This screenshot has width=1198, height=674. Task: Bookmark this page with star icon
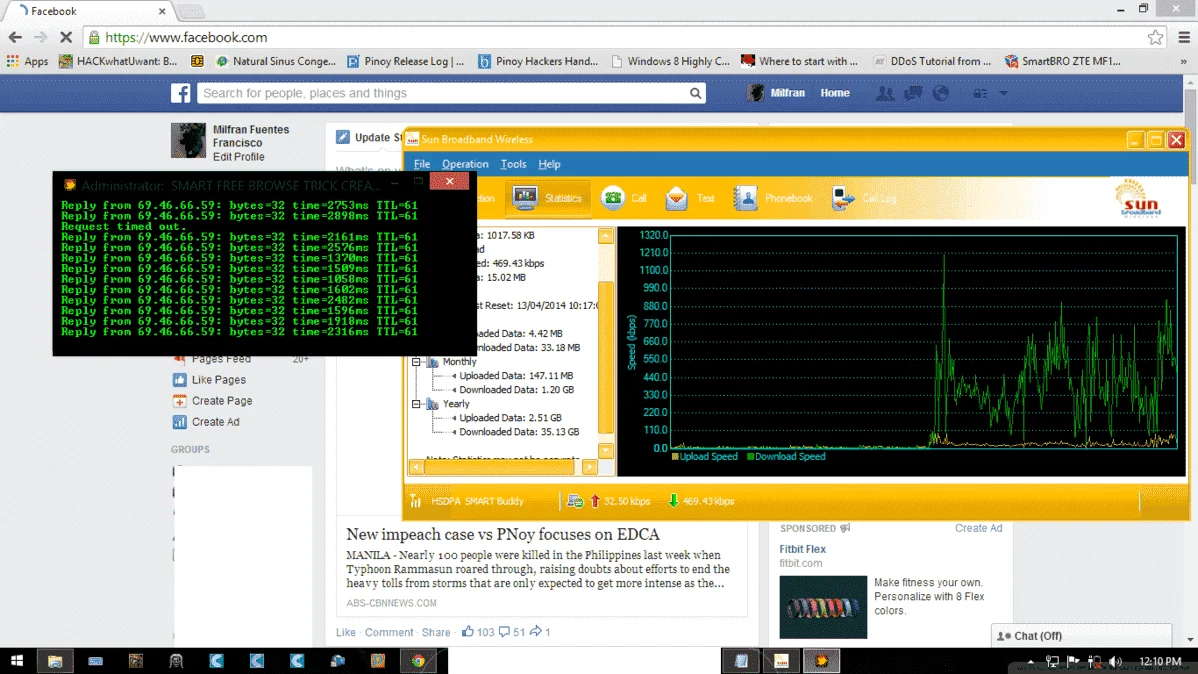pyautogui.click(x=1155, y=37)
